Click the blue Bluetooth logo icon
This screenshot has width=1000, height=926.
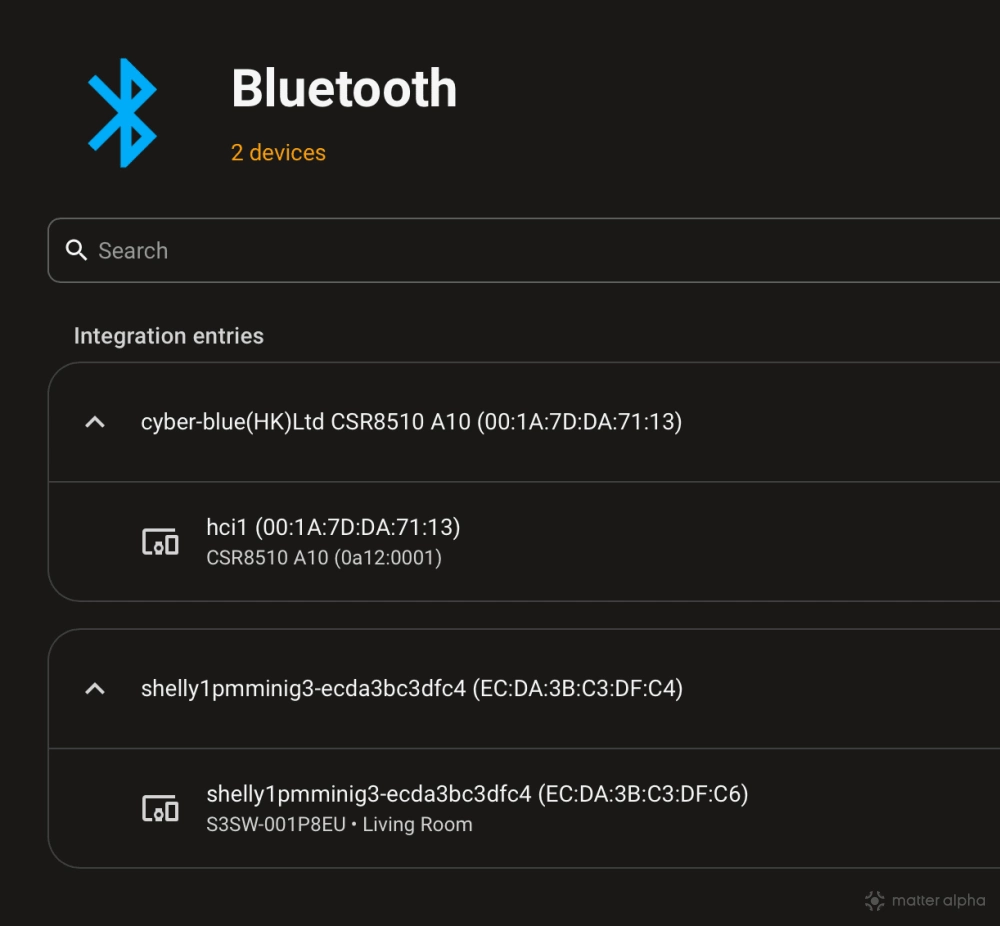[122, 113]
